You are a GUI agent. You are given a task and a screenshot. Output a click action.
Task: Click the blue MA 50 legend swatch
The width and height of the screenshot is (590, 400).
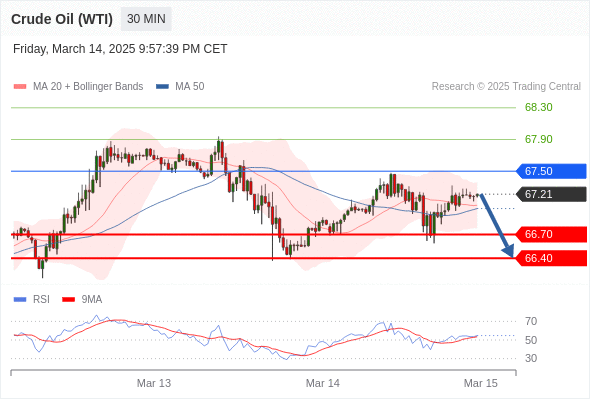pos(162,87)
